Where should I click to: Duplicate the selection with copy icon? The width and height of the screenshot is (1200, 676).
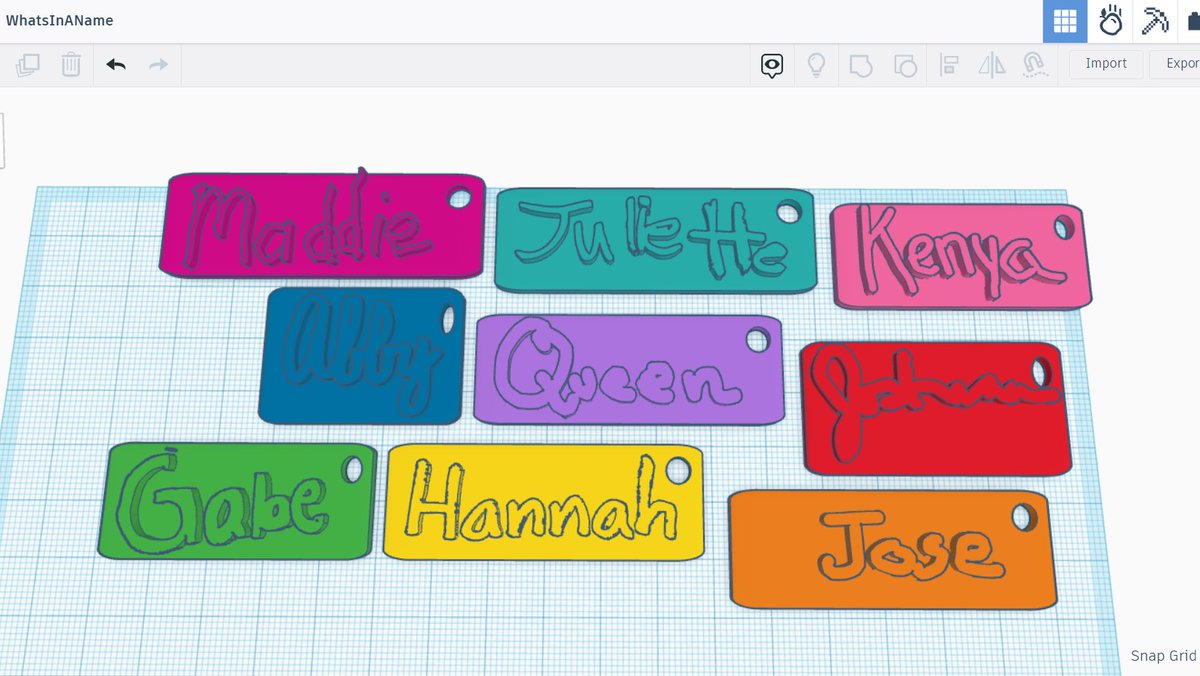click(28, 64)
